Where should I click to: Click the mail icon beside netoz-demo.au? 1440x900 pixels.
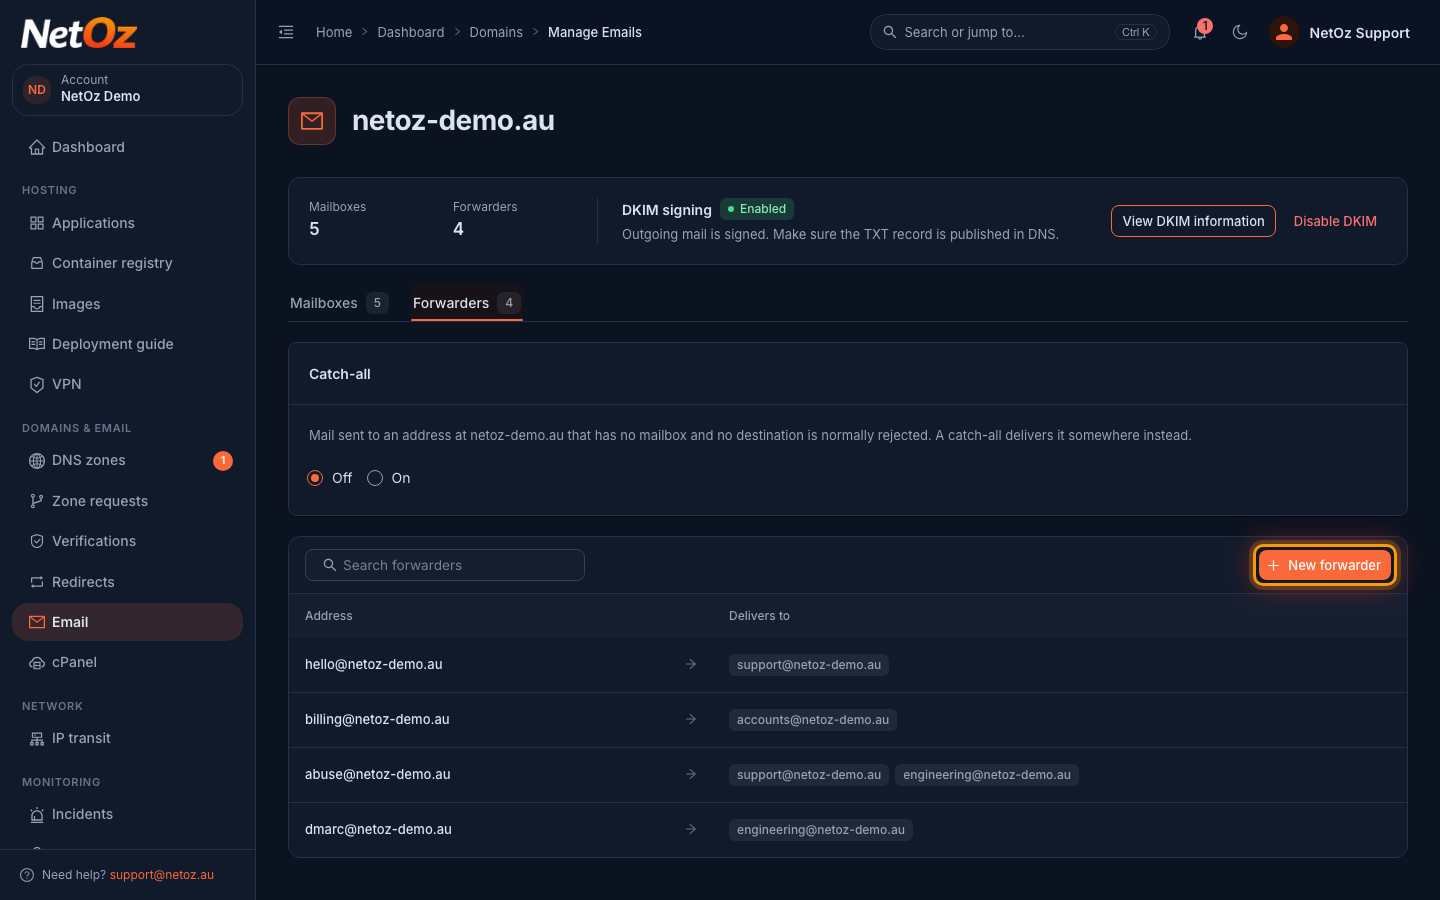point(312,121)
